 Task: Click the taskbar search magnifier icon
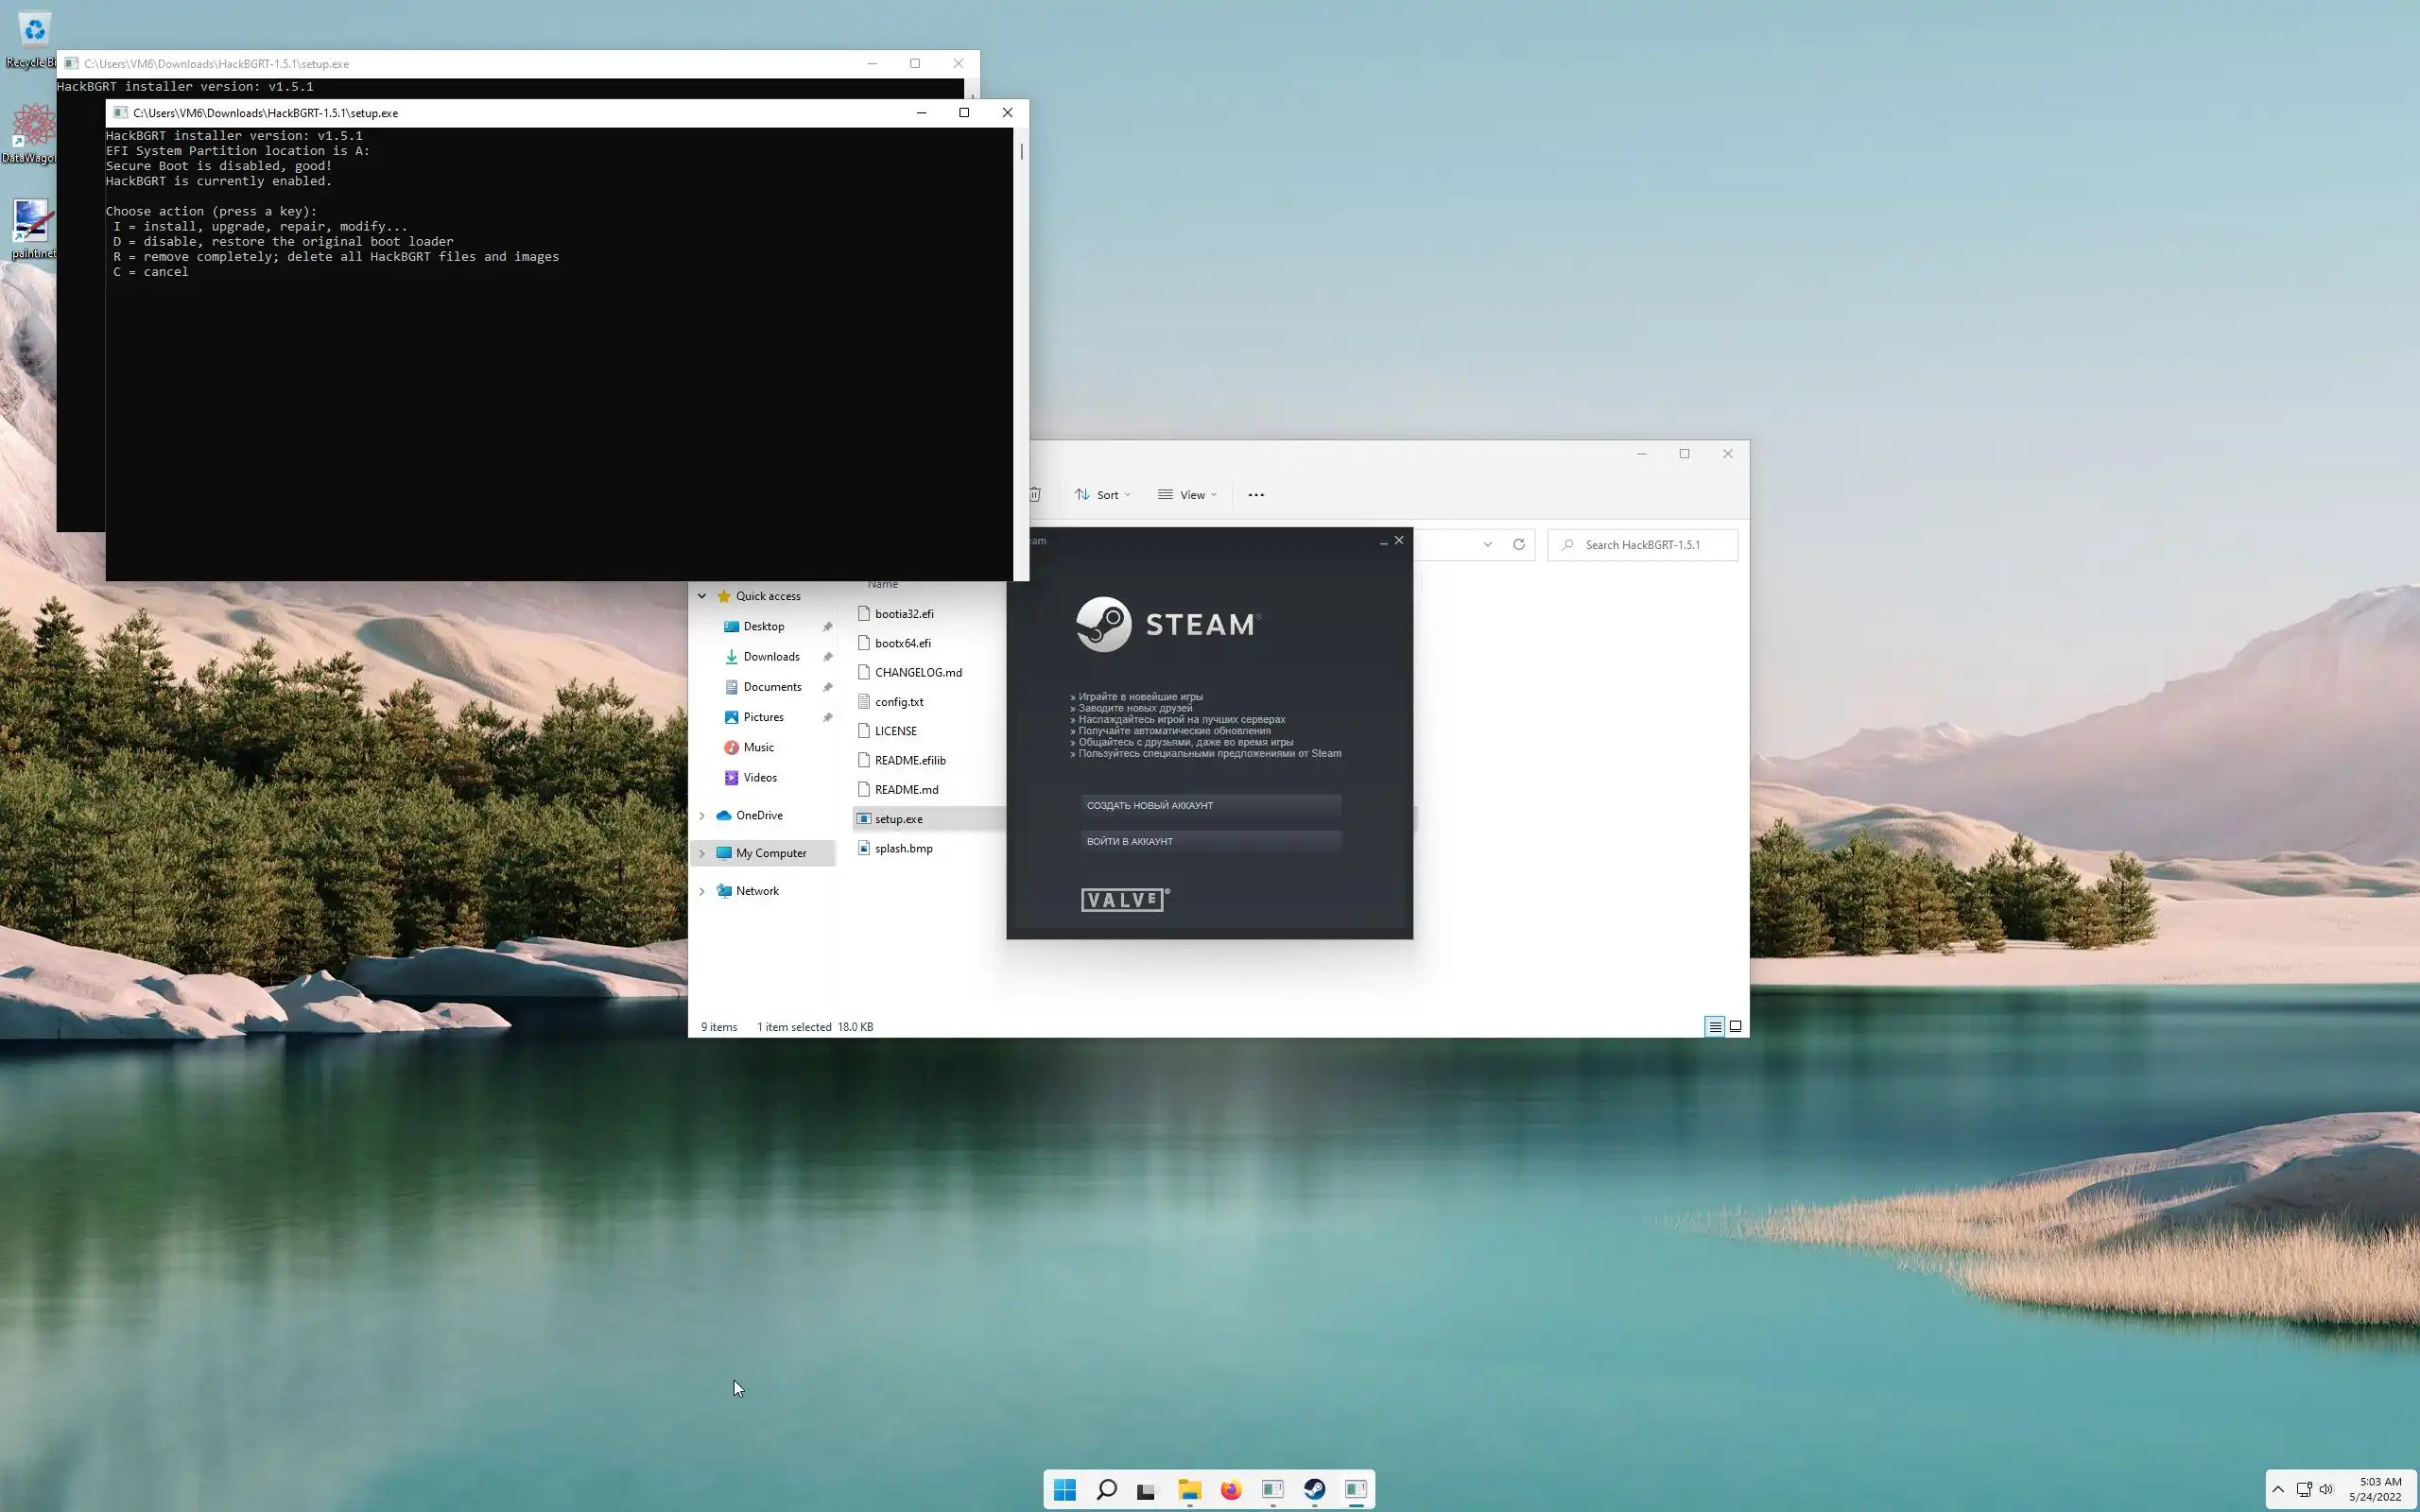pos(1106,1489)
